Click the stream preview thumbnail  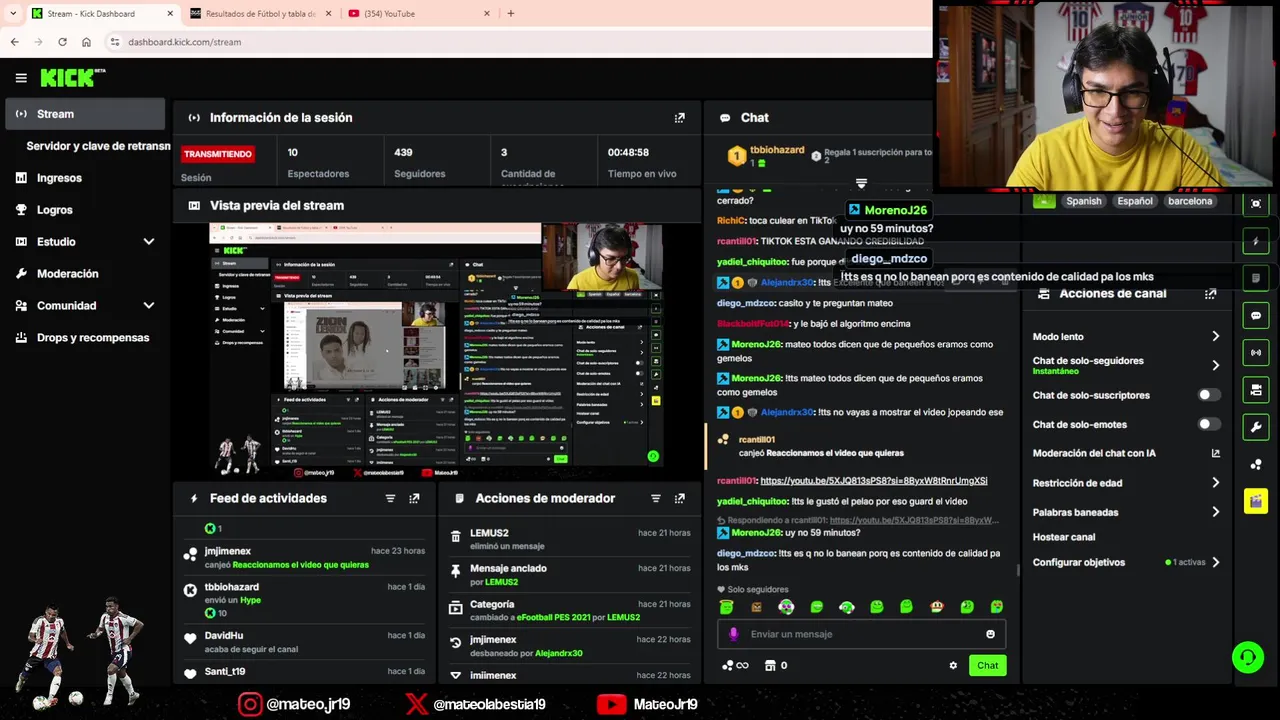437,350
